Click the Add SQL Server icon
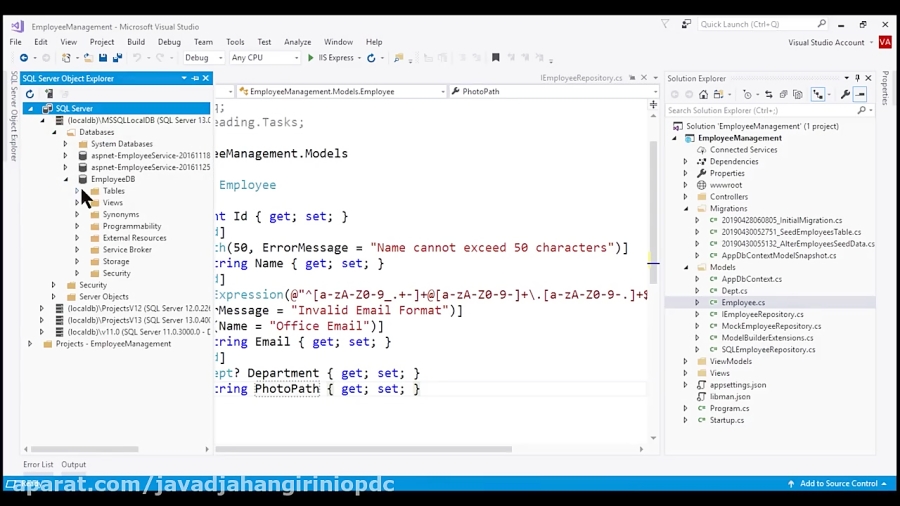Screen dimensions: 900x506 (49, 94)
